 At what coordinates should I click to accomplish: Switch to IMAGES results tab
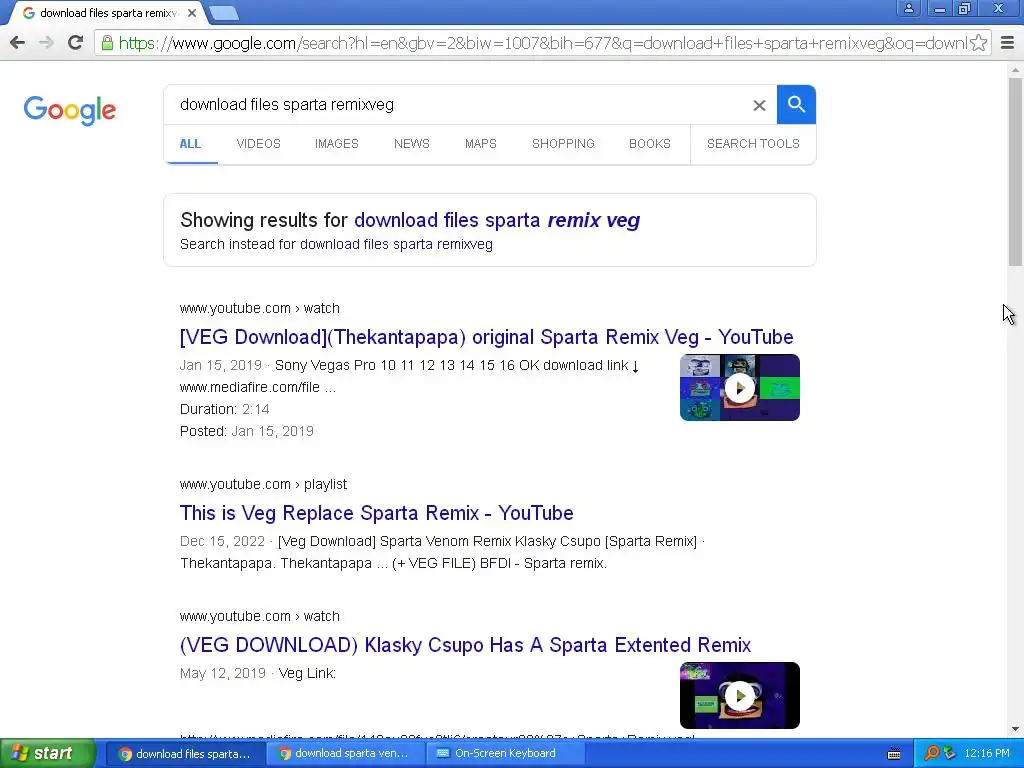click(x=337, y=144)
